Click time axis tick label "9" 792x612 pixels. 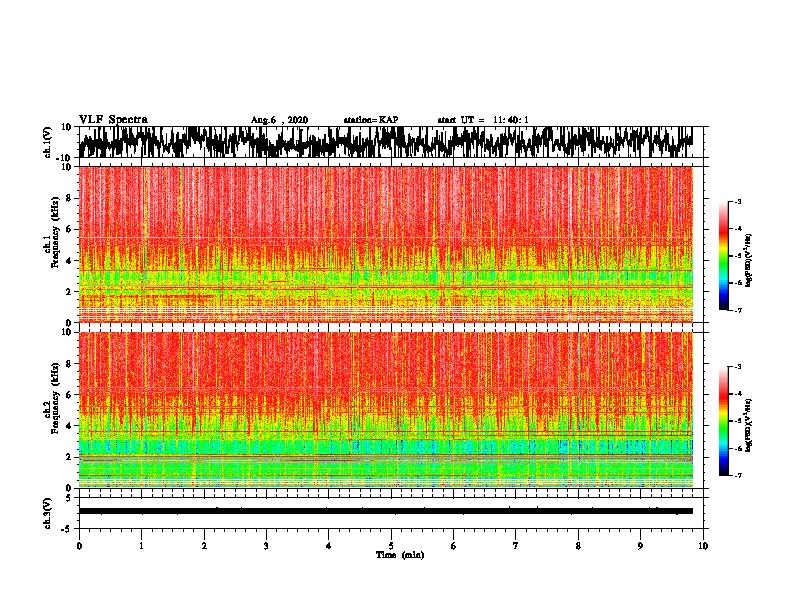tap(640, 546)
